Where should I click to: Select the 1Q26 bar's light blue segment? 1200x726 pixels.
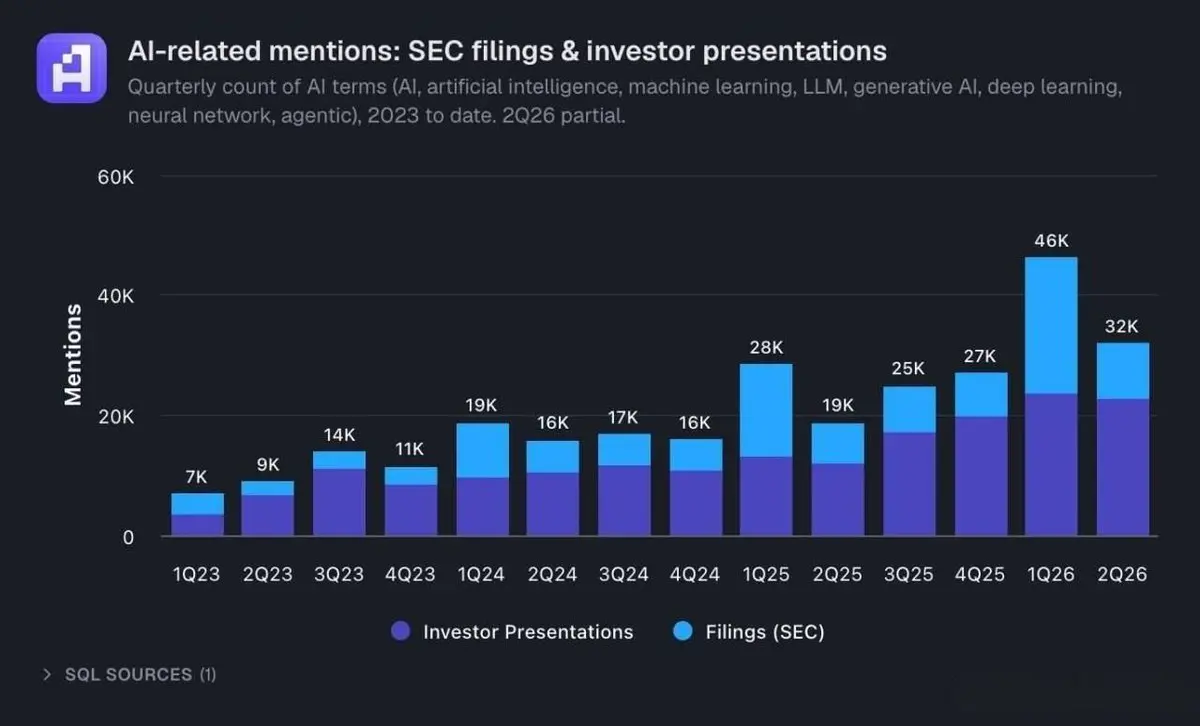tap(1051, 326)
